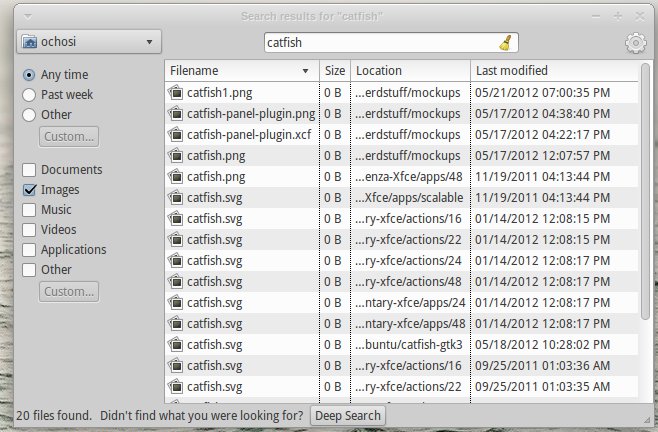Open the window menu arrow in title bar

click(28, 17)
